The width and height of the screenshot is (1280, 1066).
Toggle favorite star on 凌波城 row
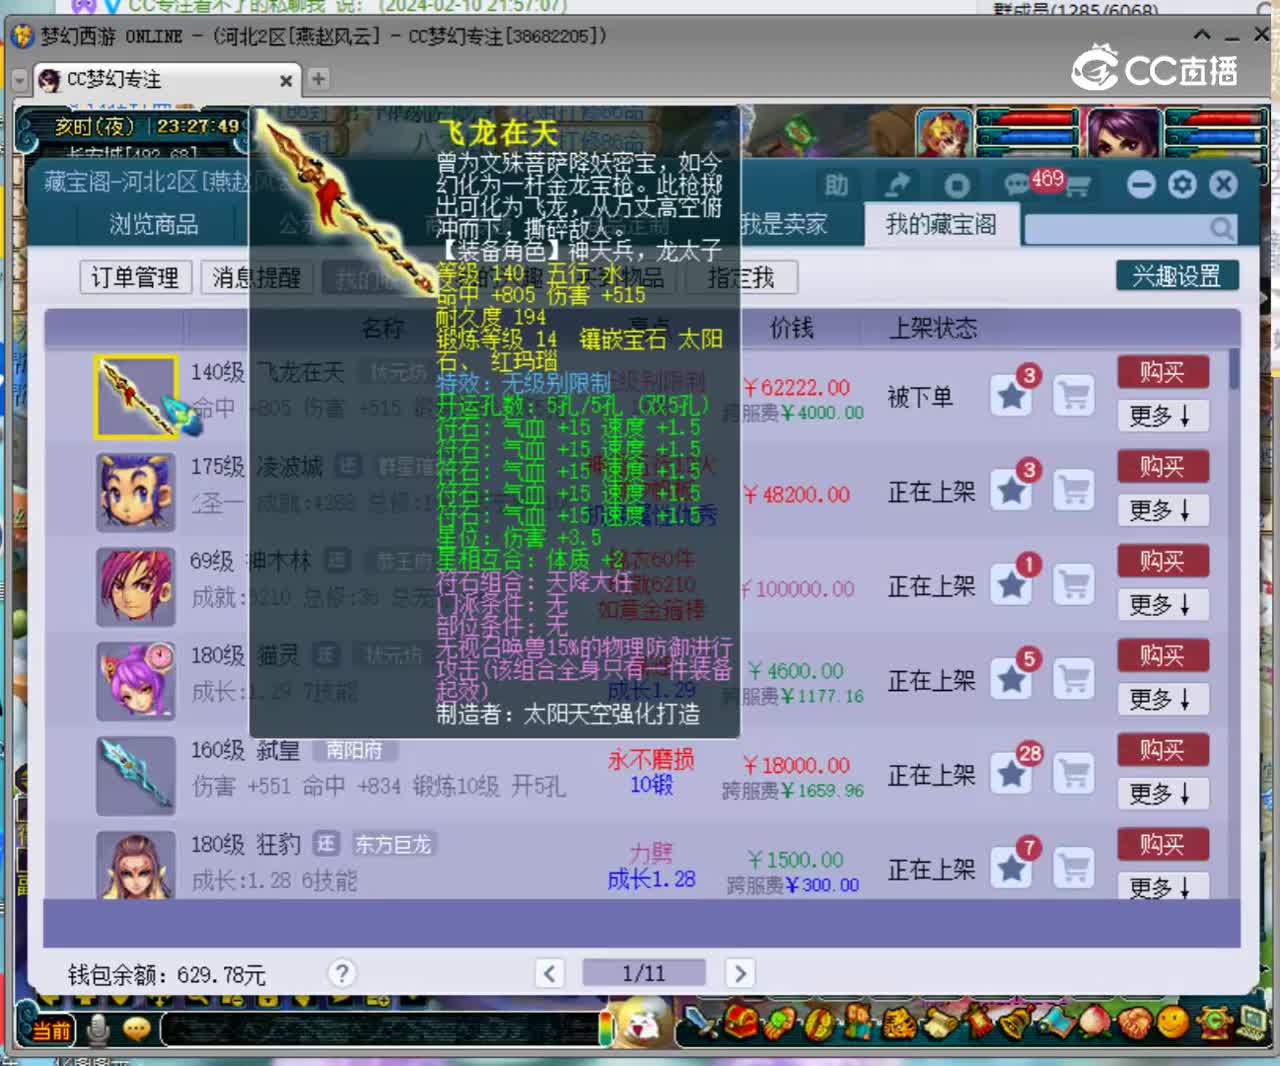(1012, 490)
